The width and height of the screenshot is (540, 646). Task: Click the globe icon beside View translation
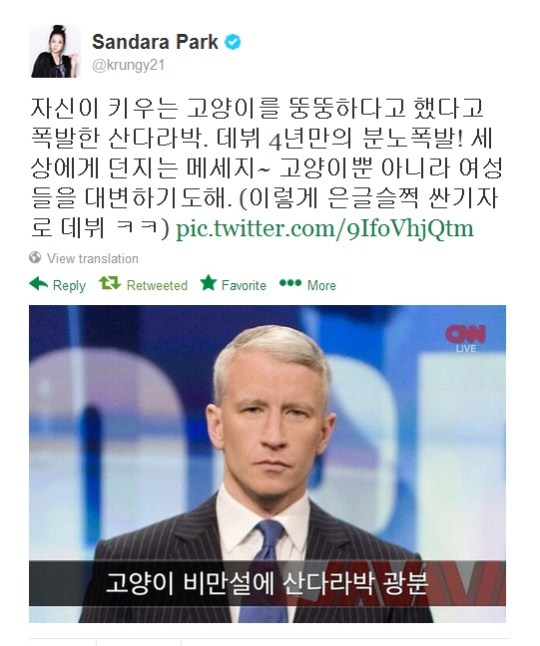[x=35, y=257]
